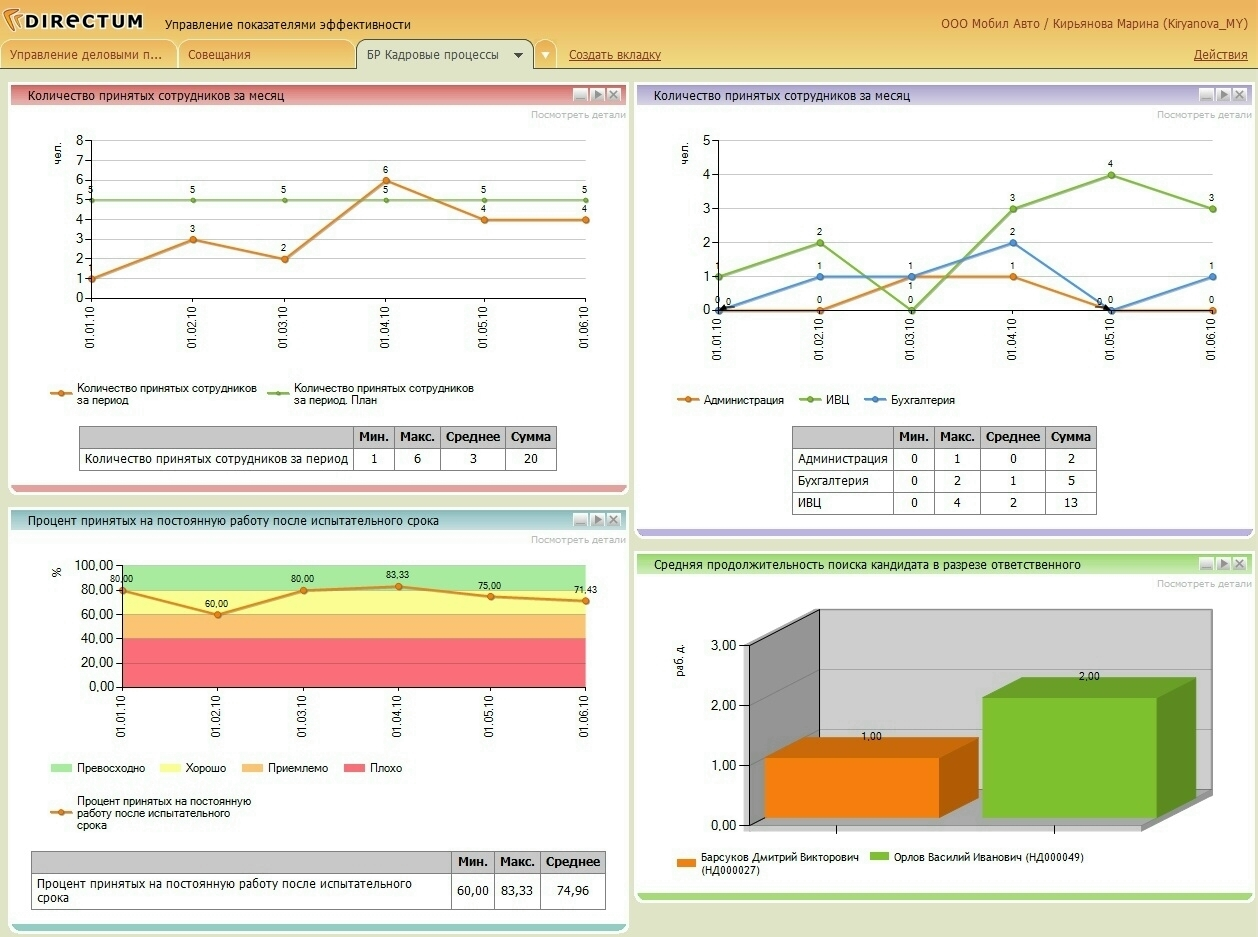Close the hires-by-department chart panel
This screenshot has height=937, width=1258.
(x=1240, y=95)
